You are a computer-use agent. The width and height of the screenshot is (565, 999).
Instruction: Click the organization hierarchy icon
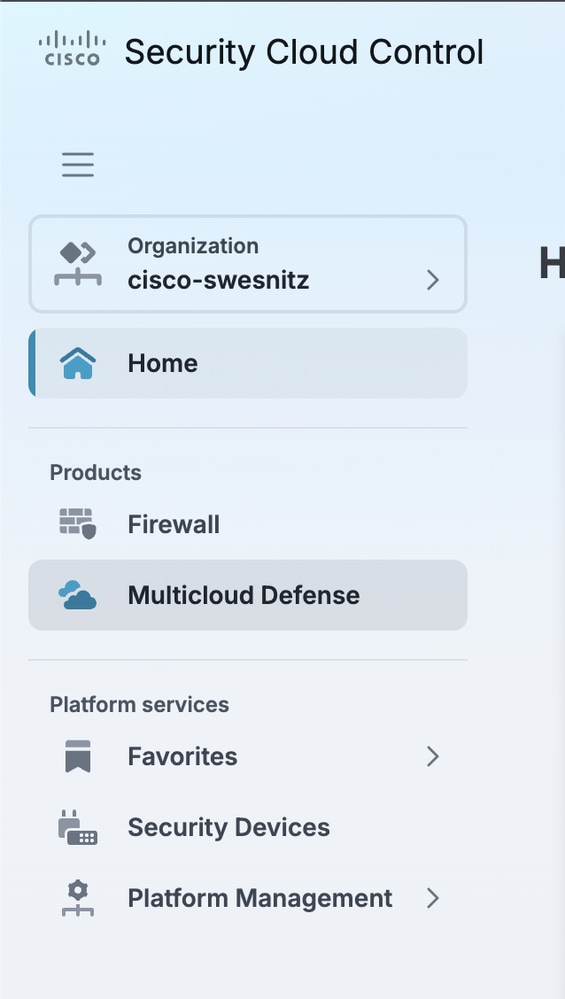click(78, 264)
